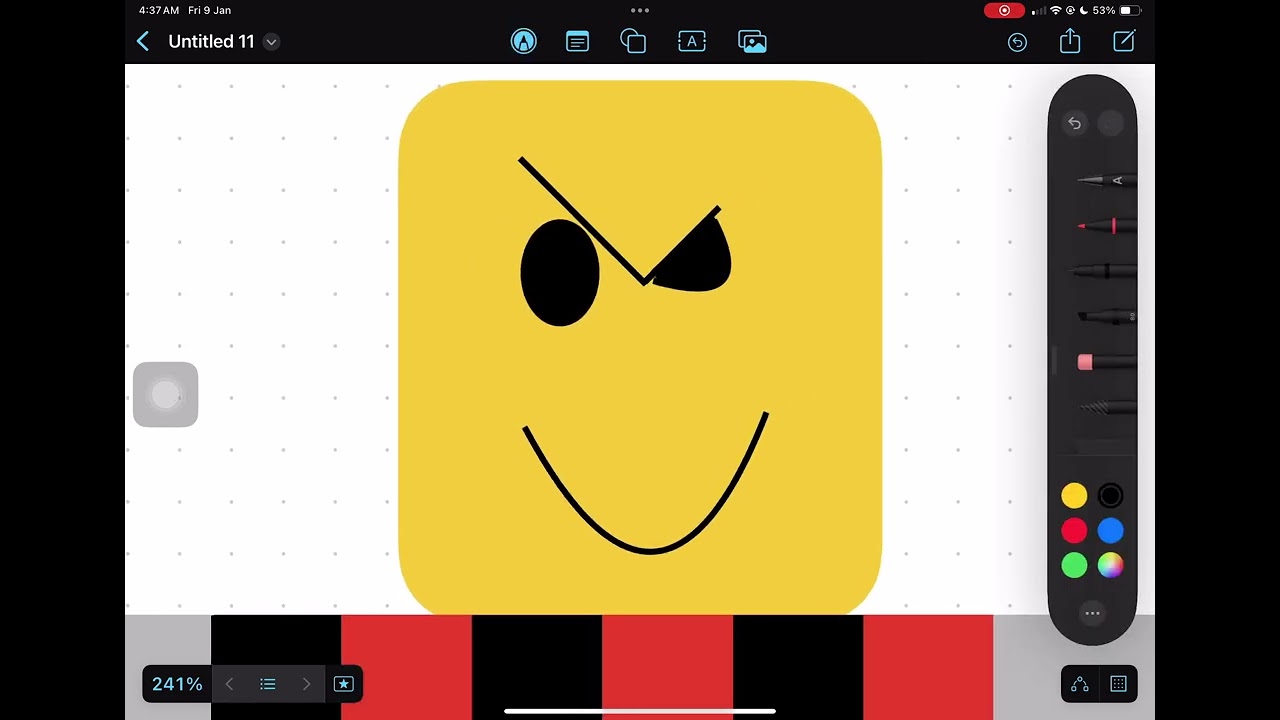Open the palette more options ellipsis

1092,613
